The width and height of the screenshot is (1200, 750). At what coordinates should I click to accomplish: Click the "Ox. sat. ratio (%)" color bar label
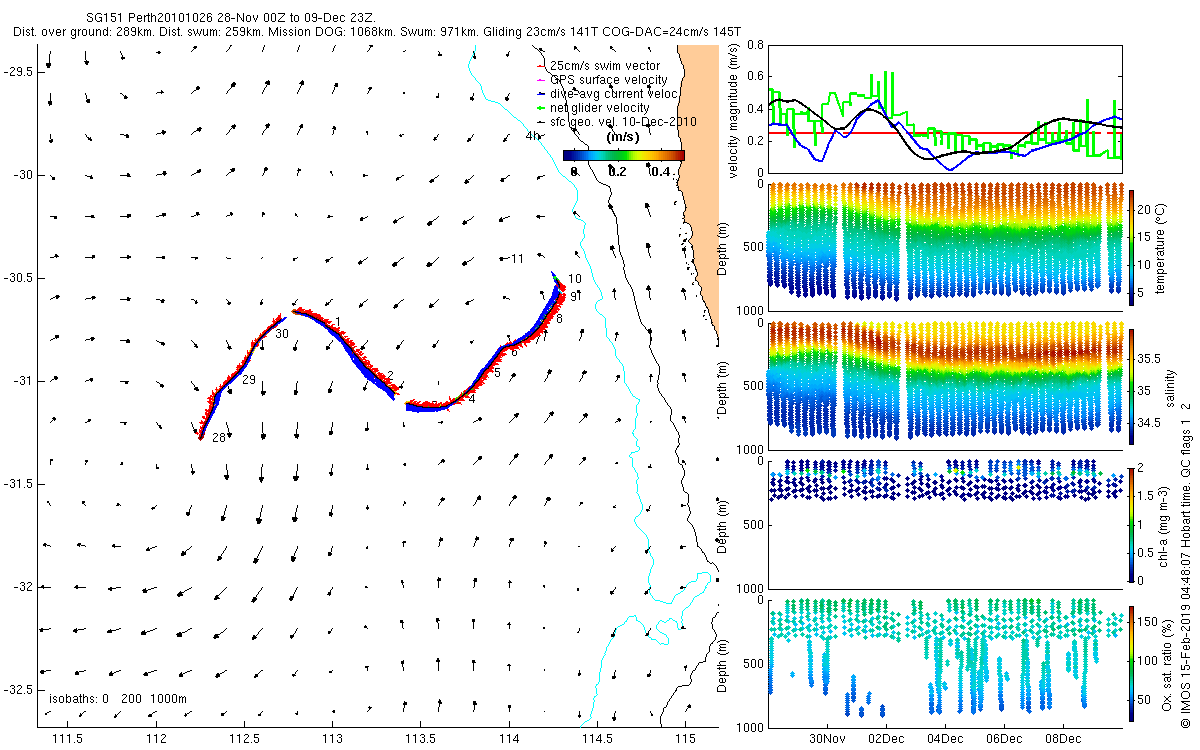click(1167, 663)
